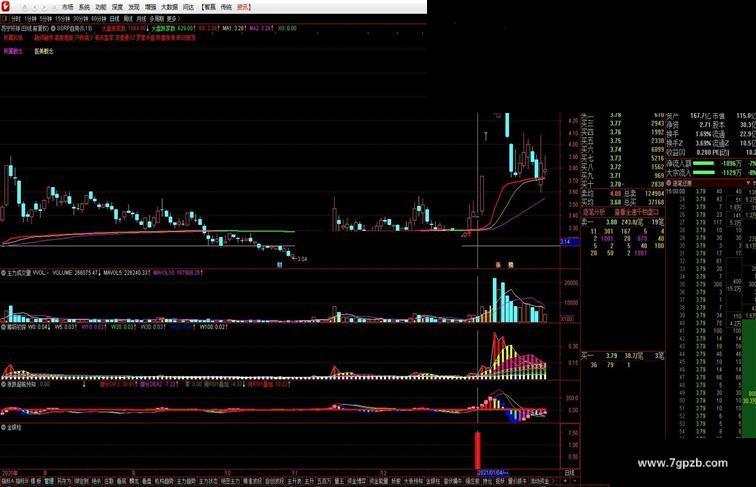The height and width of the screenshot is (487, 756).
Task: Open the 发现 menu
Action: tap(134, 7)
